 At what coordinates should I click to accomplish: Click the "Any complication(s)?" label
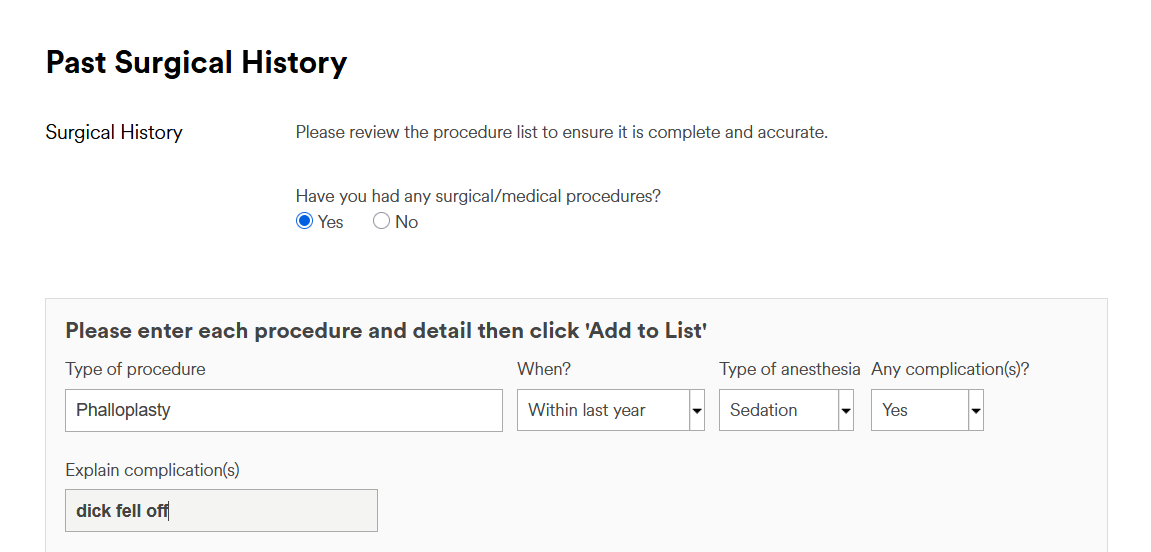pyautogui.click(x=950, y=369)
